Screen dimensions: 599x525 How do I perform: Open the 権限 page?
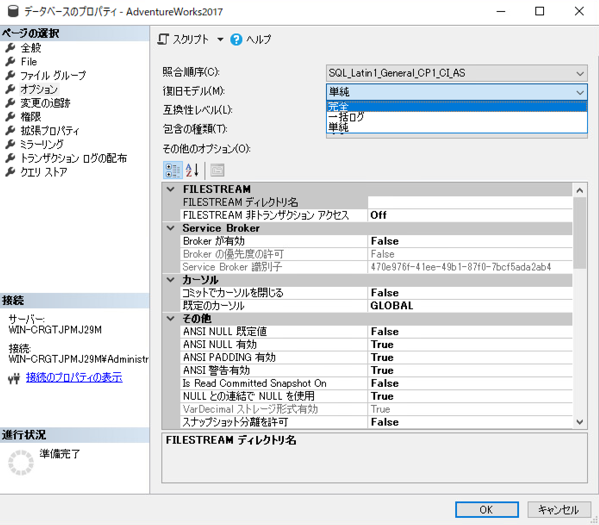coord(31,117)
